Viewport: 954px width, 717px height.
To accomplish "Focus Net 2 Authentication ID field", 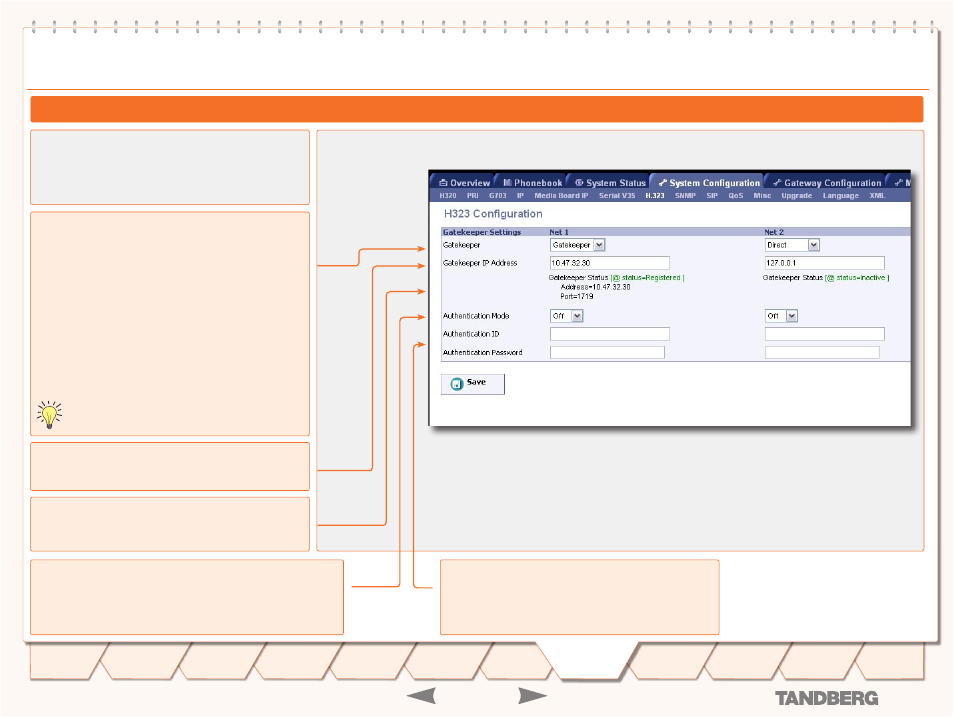I will click(x=824, y=334).
